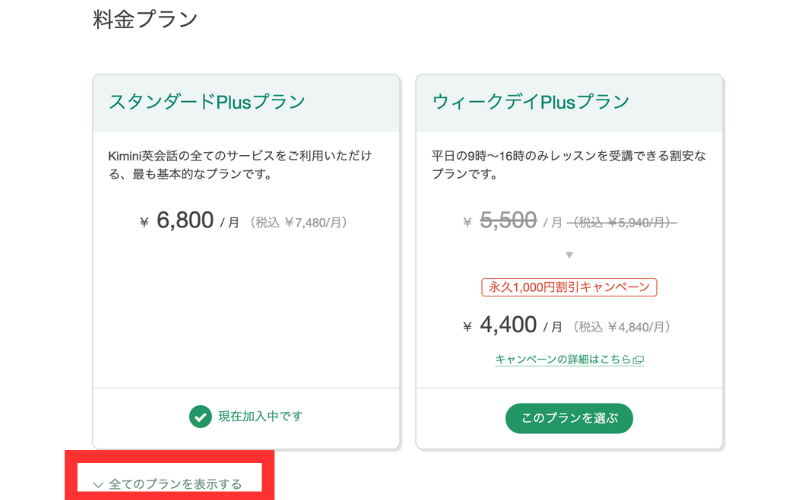
Task: Click the 6,800 monthly price
Action: pos(185,220)
